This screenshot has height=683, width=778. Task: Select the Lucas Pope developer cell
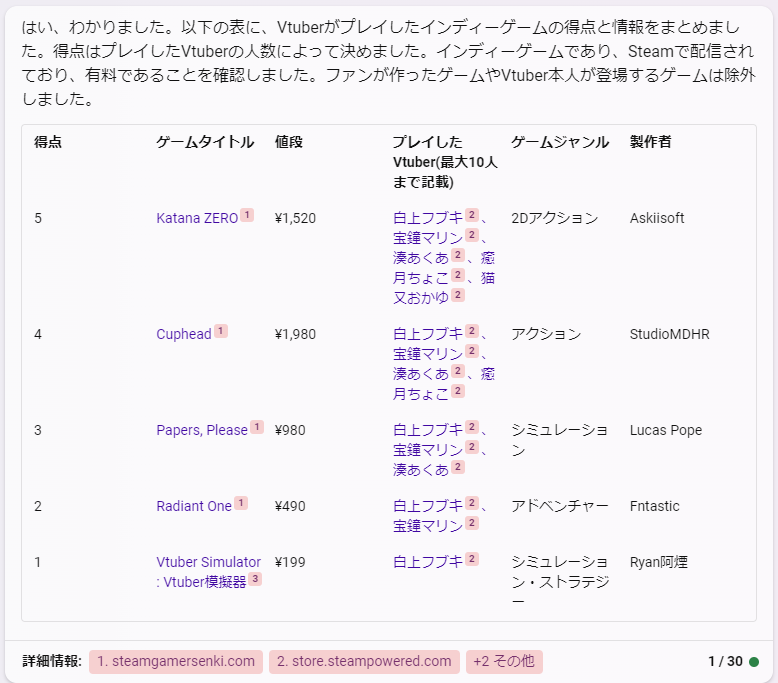666,430
